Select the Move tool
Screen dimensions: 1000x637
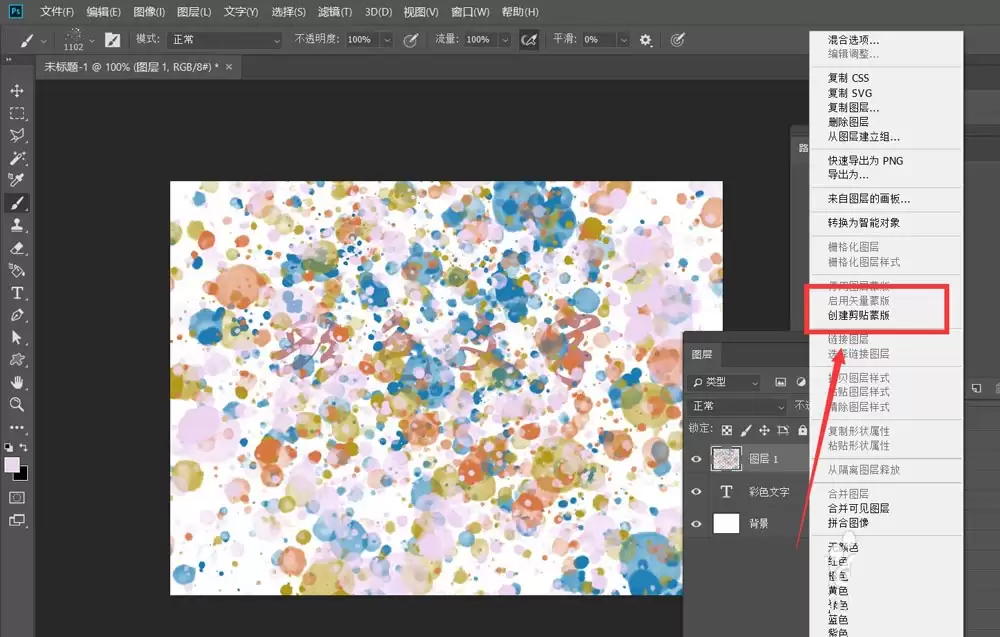pyautogui.click(x=17, y=91)
